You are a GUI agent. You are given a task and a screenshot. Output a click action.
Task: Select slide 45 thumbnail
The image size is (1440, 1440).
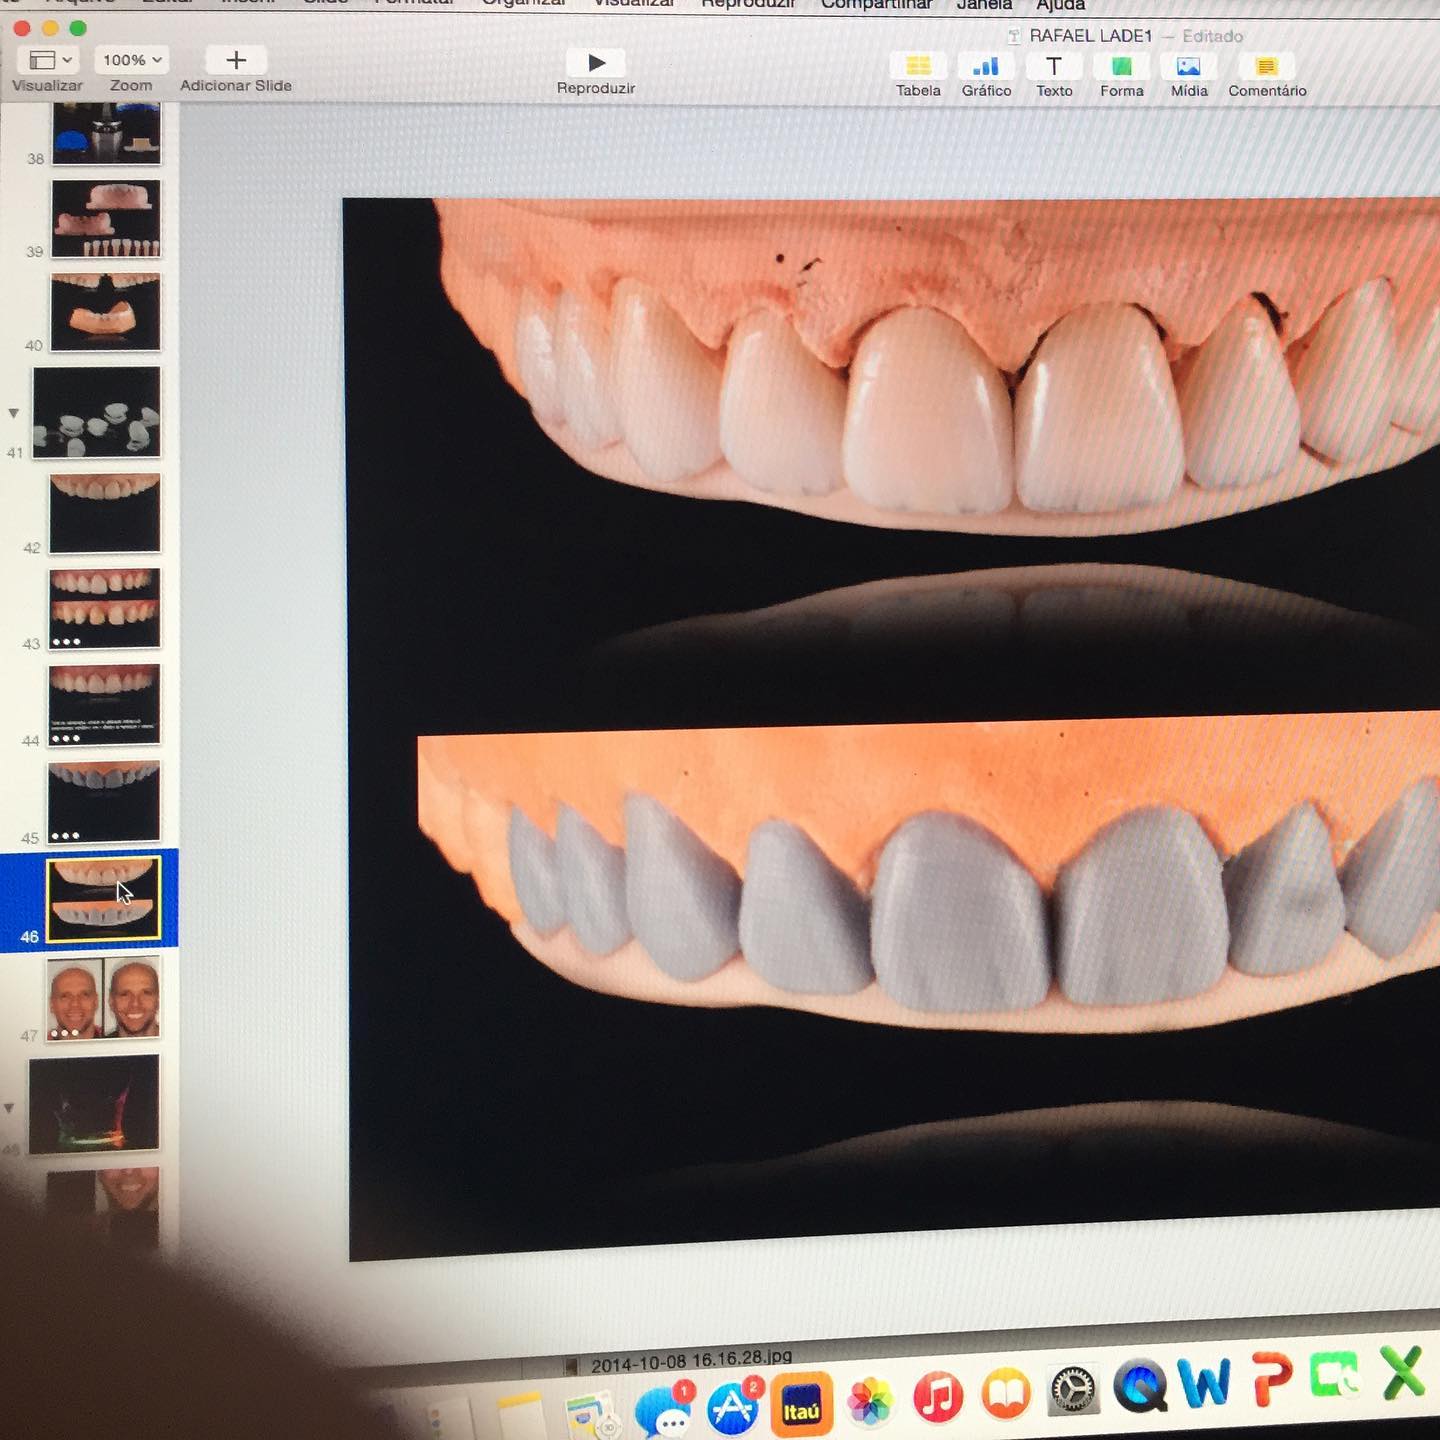[103, 802]
